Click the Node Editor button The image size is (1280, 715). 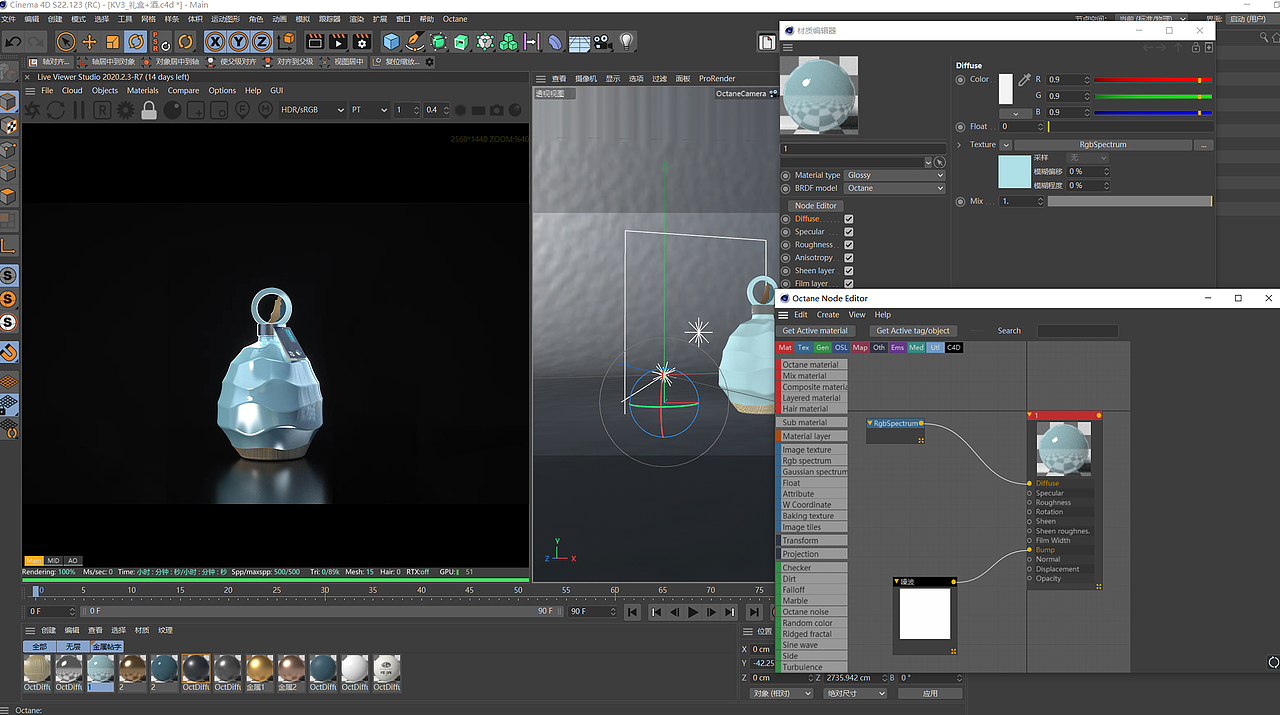click(x=816, y=205)
